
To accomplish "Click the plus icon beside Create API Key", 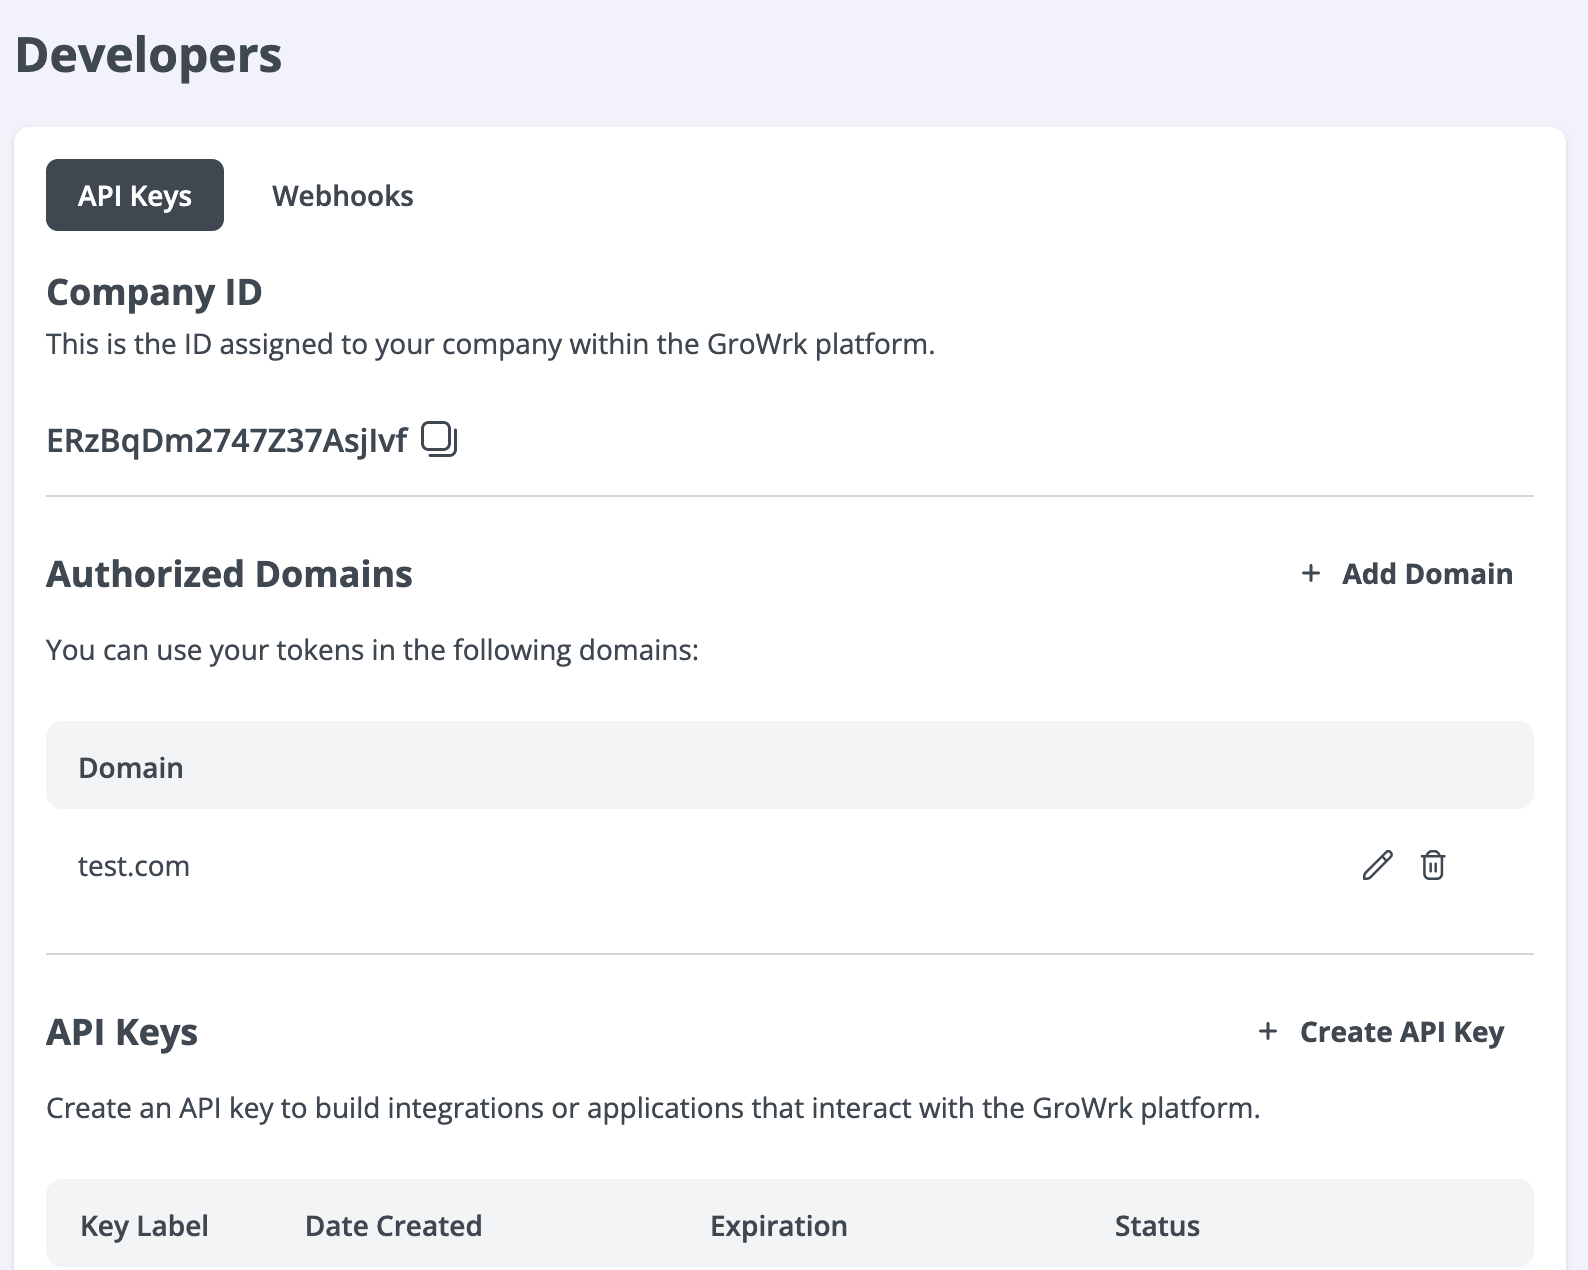I will tap(1268, 1031).
